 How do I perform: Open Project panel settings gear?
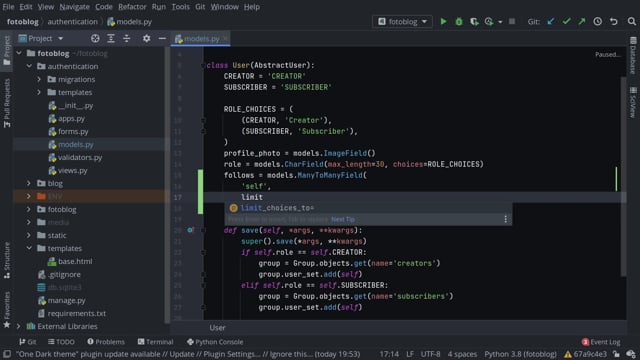pyautogui.click(x=147, y=38)
